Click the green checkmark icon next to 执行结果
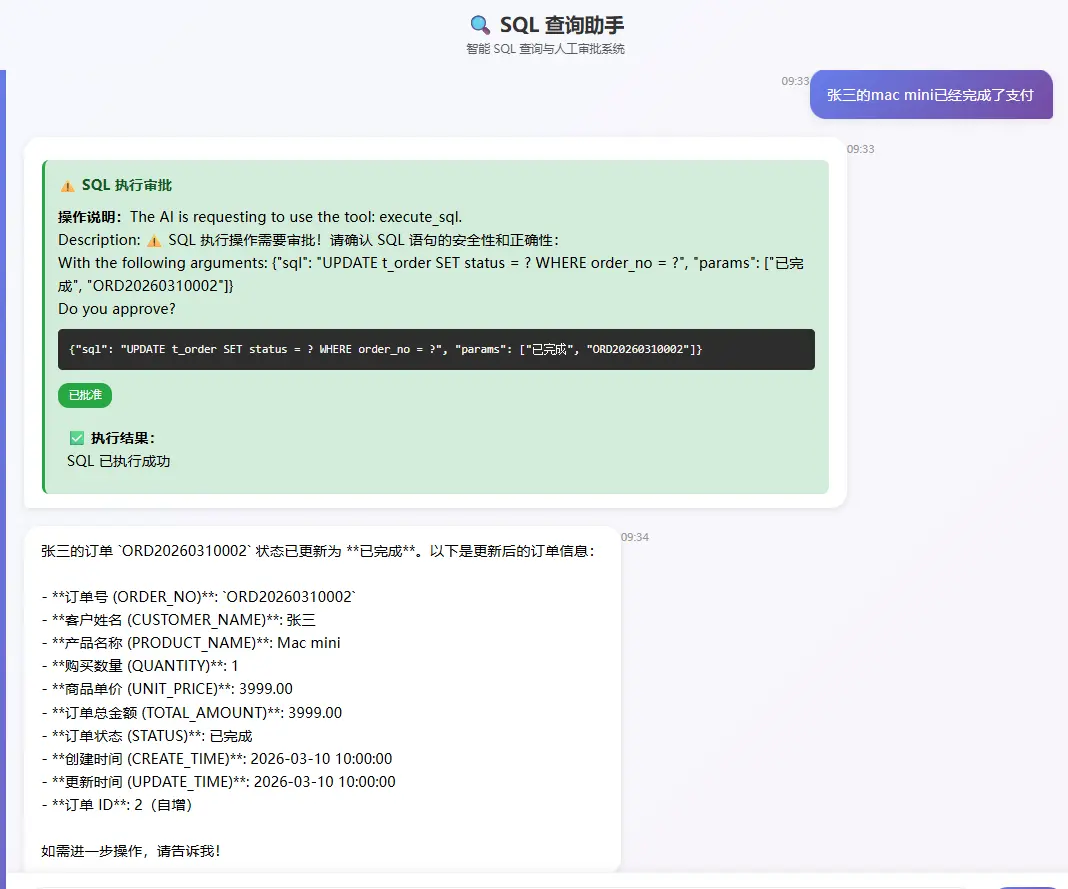The height and width of the screenshot is (889, 1068). click(77, 437)
